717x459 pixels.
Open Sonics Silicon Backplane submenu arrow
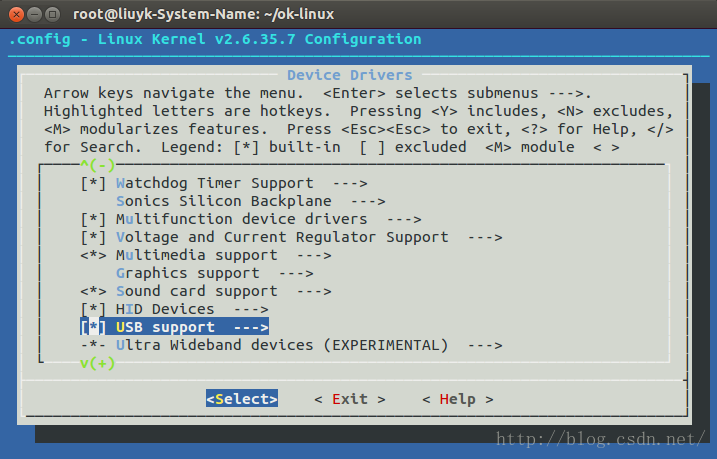(368, 201)
